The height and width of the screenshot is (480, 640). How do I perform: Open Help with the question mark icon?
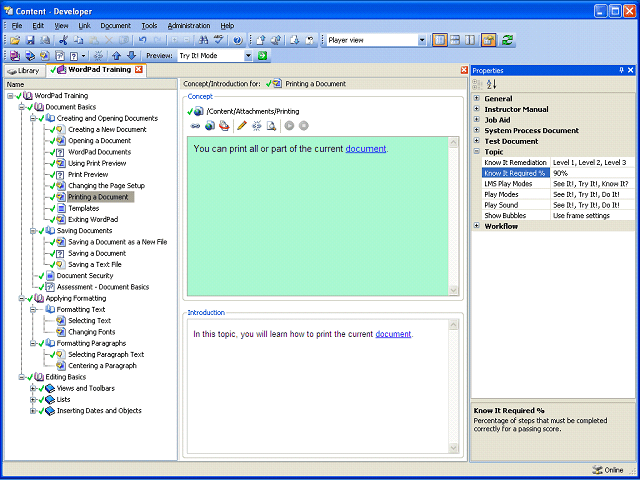coord(238,40)
